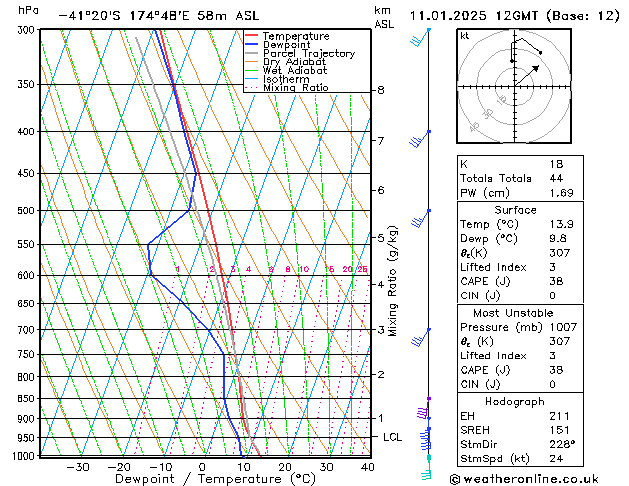Click the date header 11.01.2025 12GMT
This screenshot has height=486, width=629.
pos(474,16)
